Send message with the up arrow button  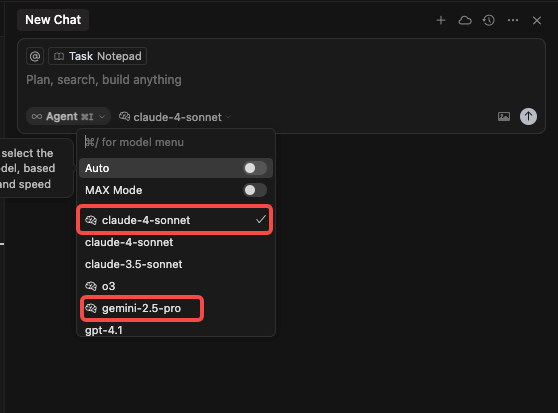528,117
